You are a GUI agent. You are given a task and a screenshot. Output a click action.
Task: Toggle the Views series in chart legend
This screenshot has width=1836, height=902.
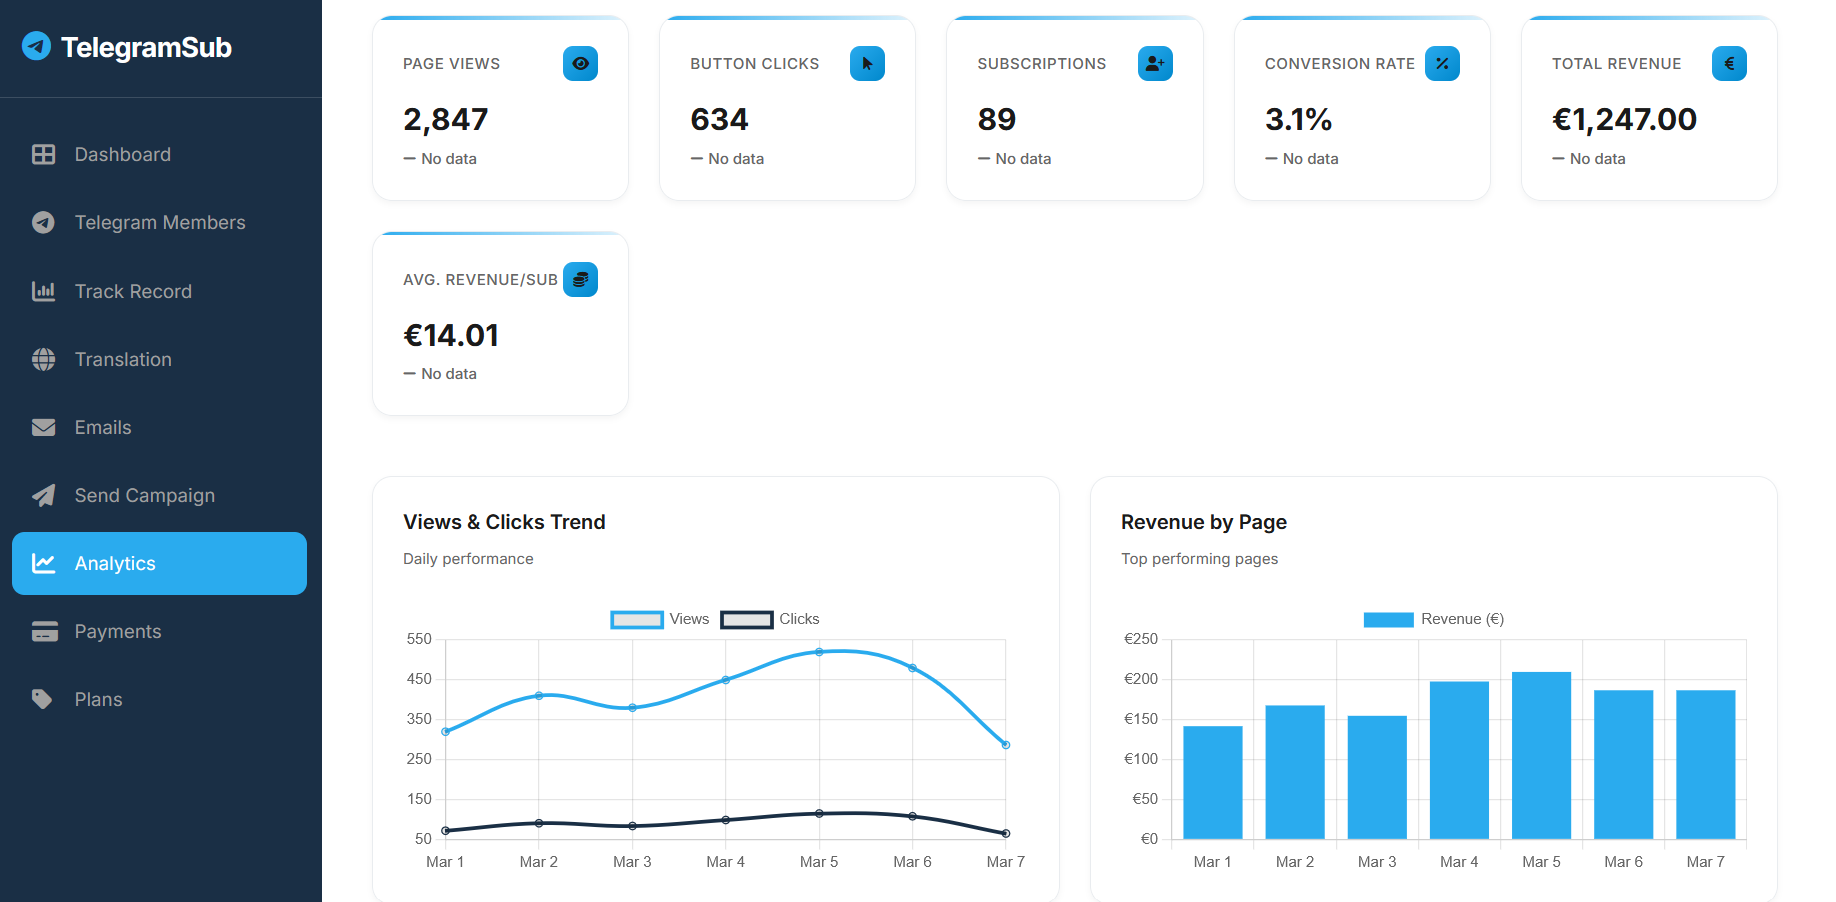tap(660, 619)
